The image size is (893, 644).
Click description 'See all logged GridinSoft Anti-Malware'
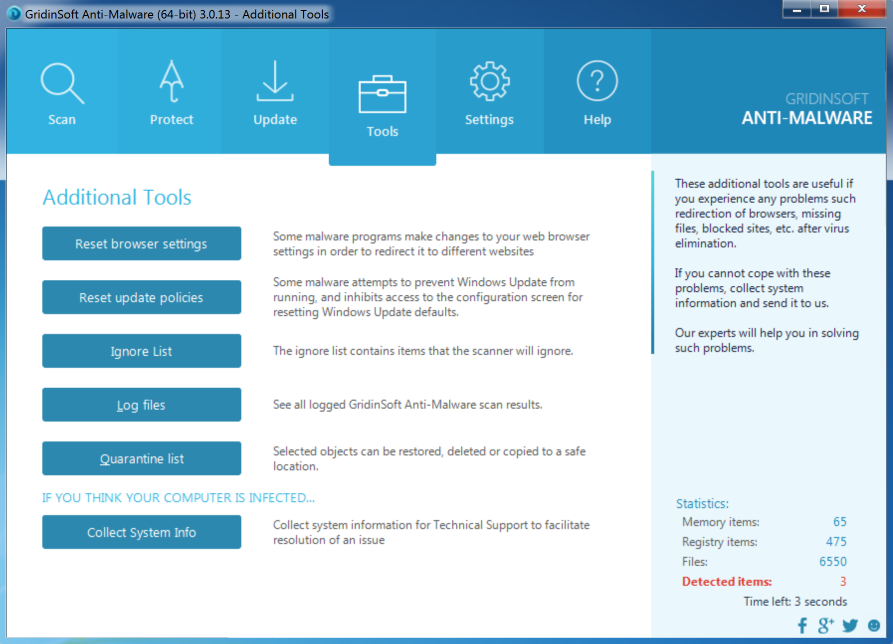407,405
